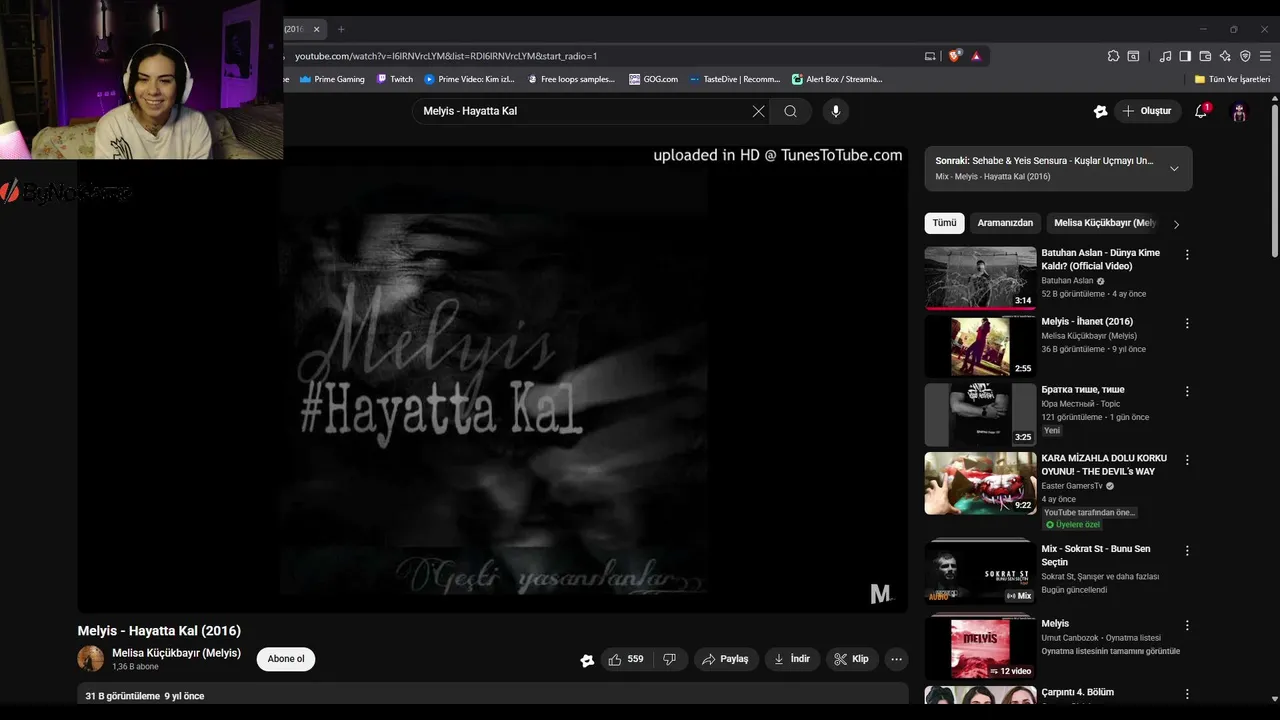Open browser hamburger main menu
The width and height of the screenshot is (1280, 720).
pyautogui.click(x=1266, y=56)
